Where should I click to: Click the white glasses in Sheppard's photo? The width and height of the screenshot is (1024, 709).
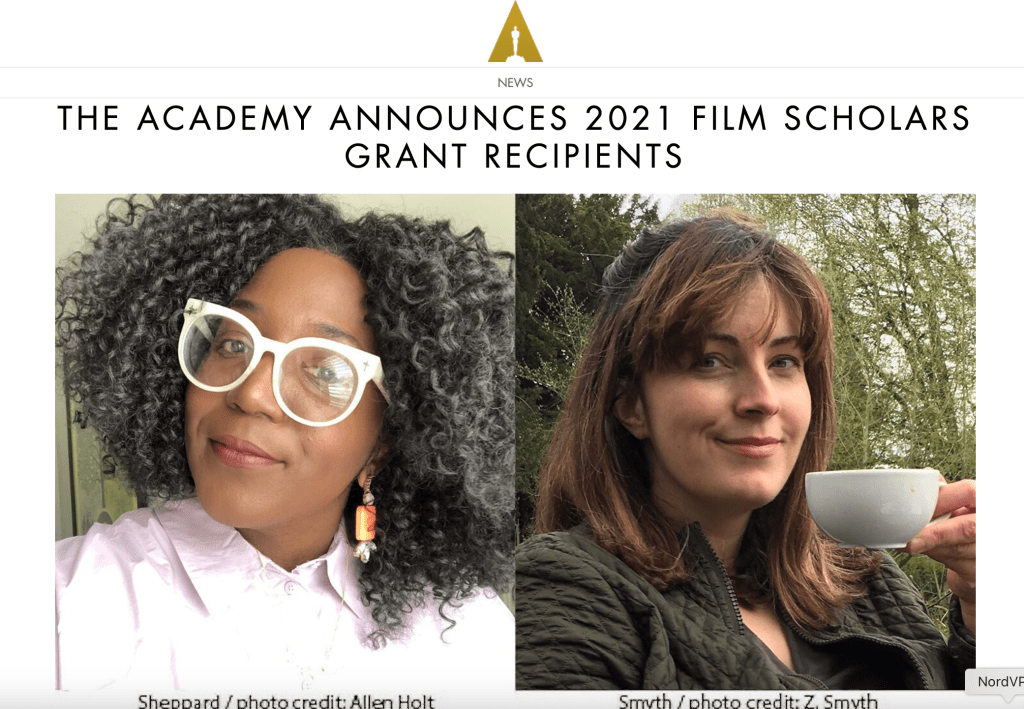tap(281, 361)
